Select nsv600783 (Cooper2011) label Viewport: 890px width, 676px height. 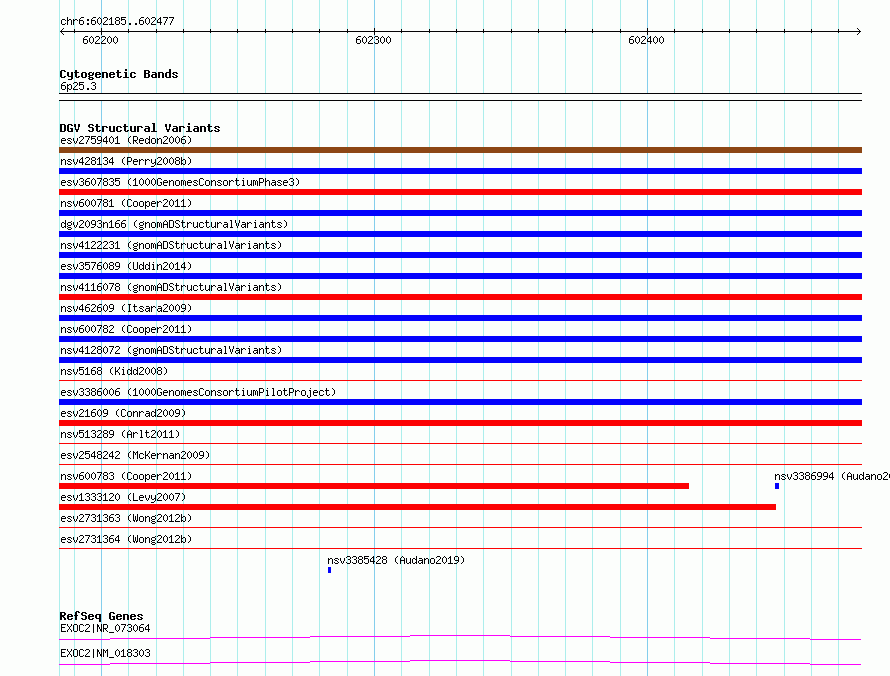point(126,476)
